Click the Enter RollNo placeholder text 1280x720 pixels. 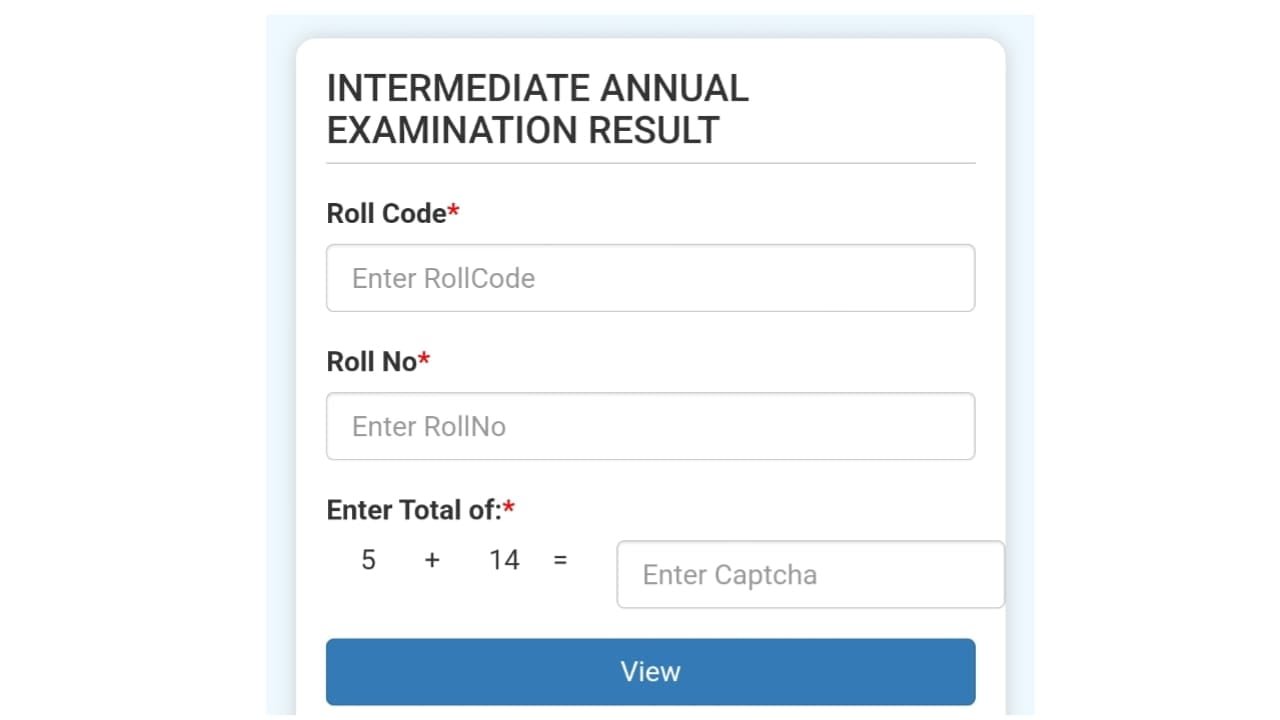(428, 426)
